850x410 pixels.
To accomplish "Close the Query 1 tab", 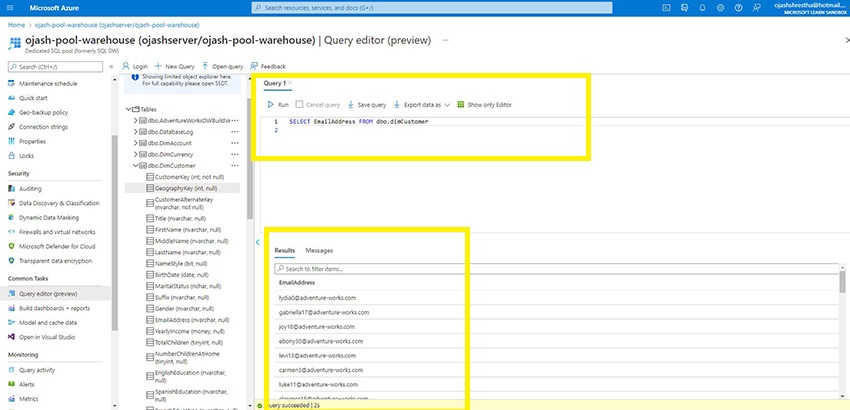I will coord(290,83).
